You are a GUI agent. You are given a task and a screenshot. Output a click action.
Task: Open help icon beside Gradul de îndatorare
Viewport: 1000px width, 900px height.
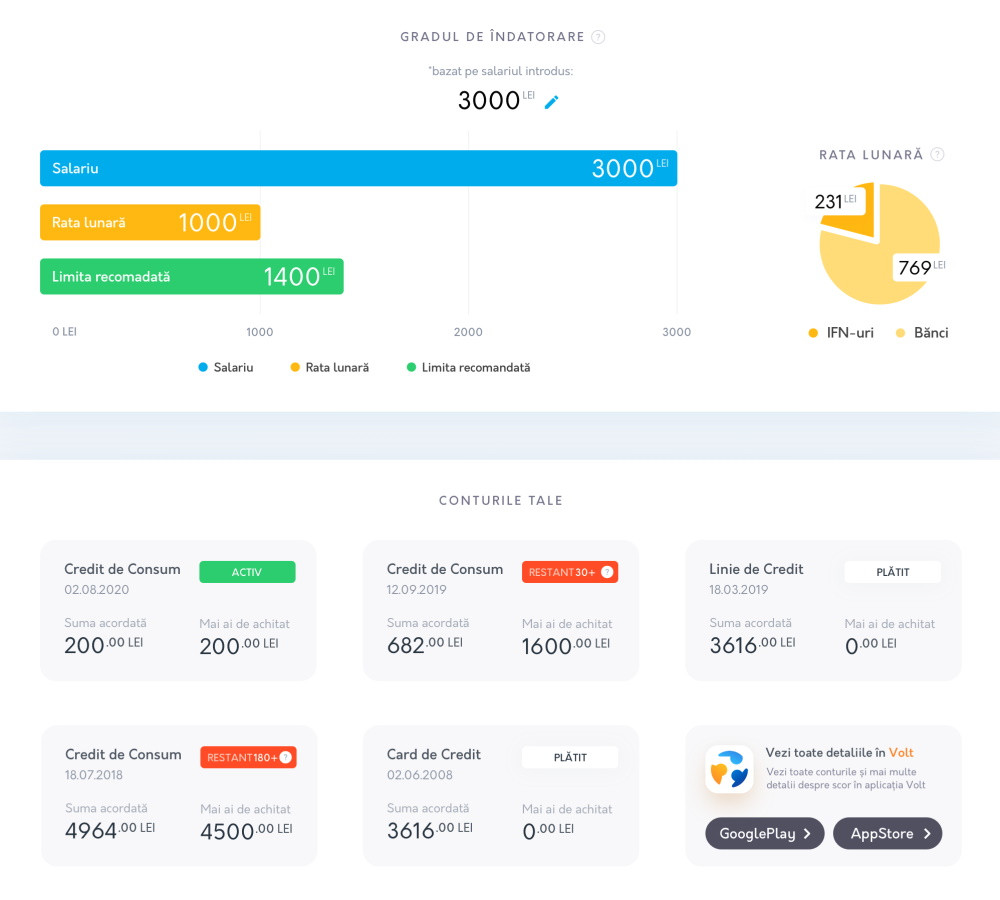pyautogui.click(x=598, y=37)
